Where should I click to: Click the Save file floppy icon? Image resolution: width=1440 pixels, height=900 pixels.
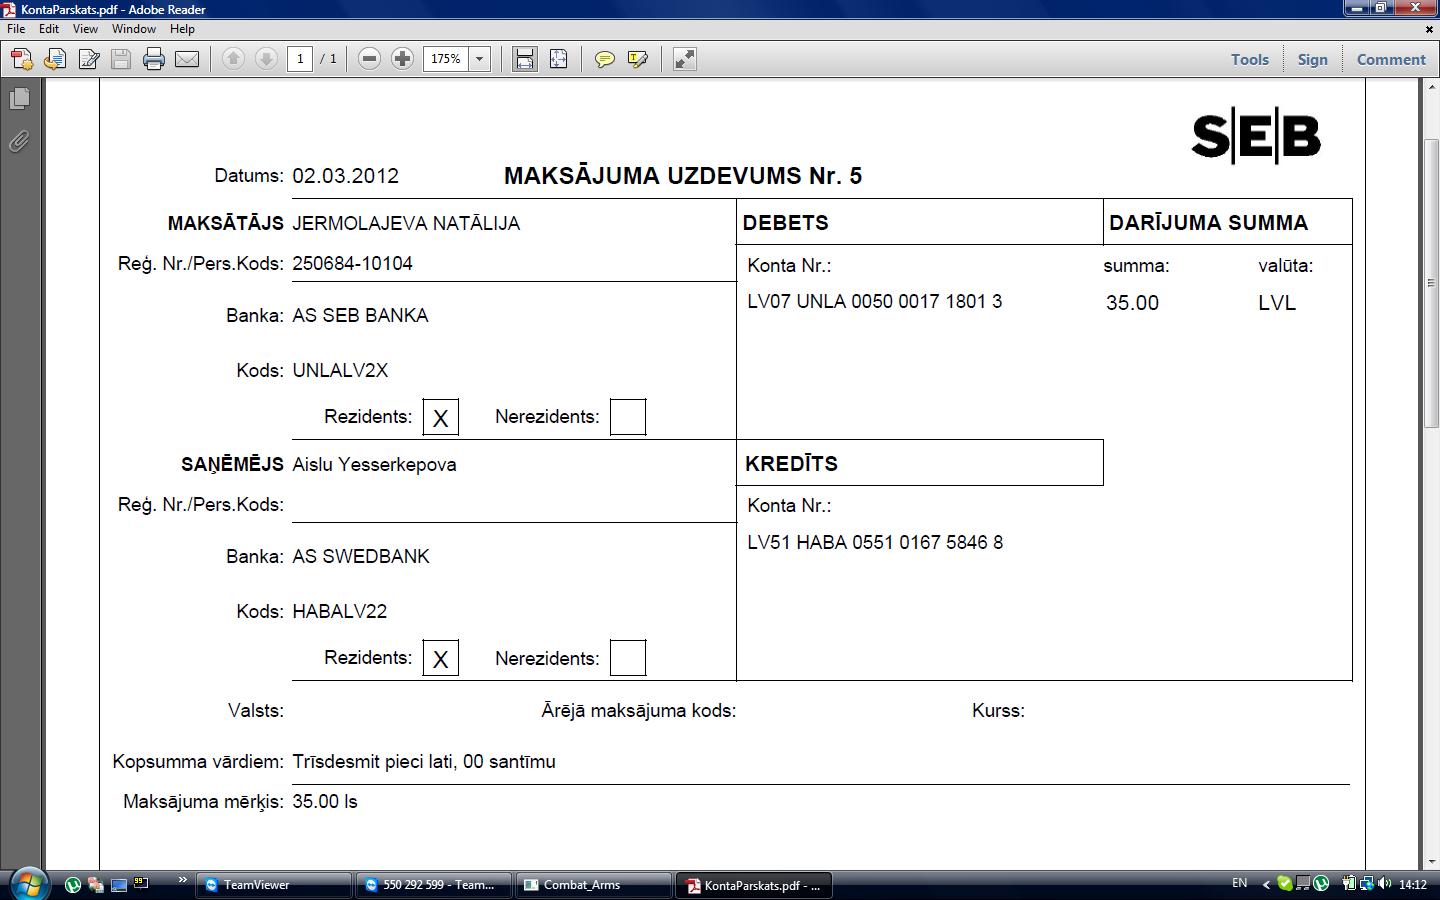click(x=121, y=59)
